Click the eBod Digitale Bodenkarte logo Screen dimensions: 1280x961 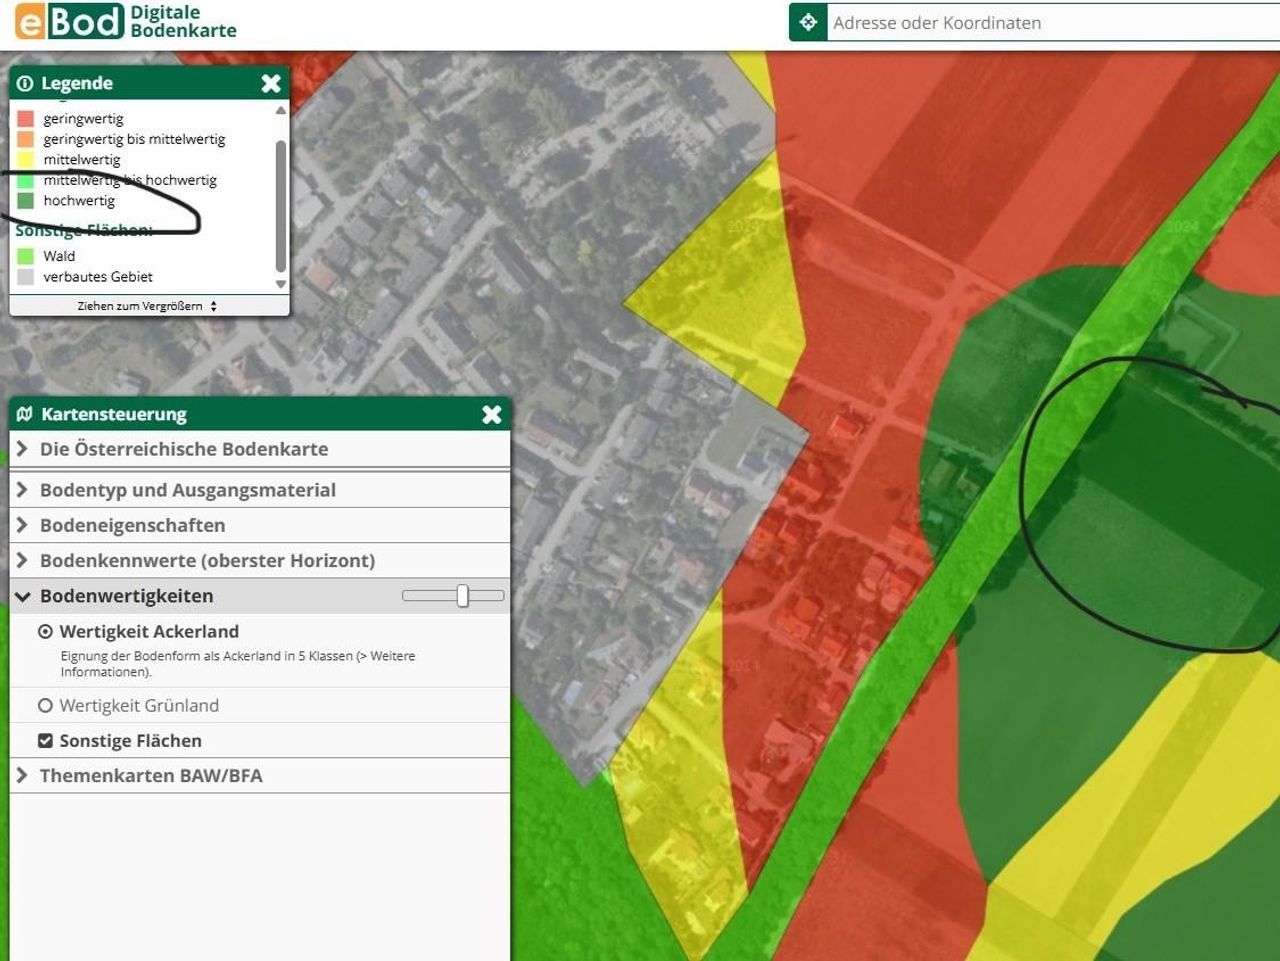click(x=126, y=21)
